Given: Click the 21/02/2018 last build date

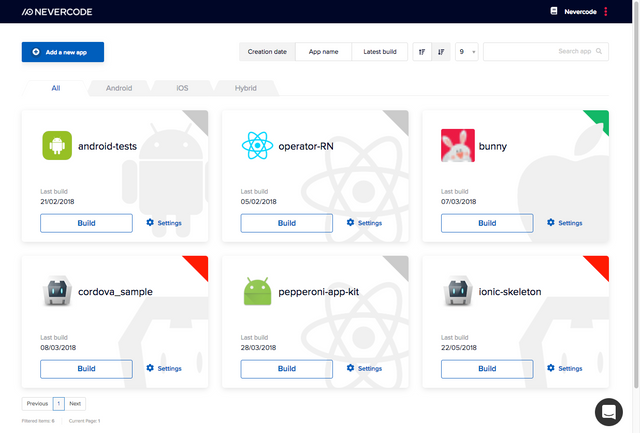Looking at the screenshot, I should (57, 202).
